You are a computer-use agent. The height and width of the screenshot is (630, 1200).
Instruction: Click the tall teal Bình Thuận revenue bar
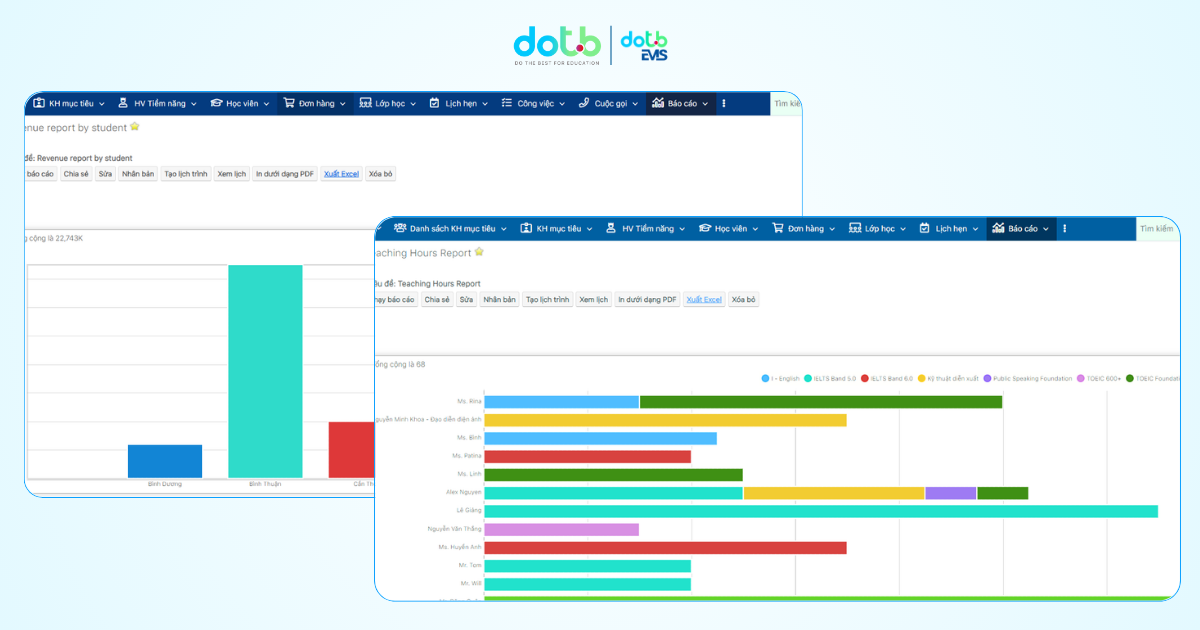pyautogui.click(x=265, y=371)
